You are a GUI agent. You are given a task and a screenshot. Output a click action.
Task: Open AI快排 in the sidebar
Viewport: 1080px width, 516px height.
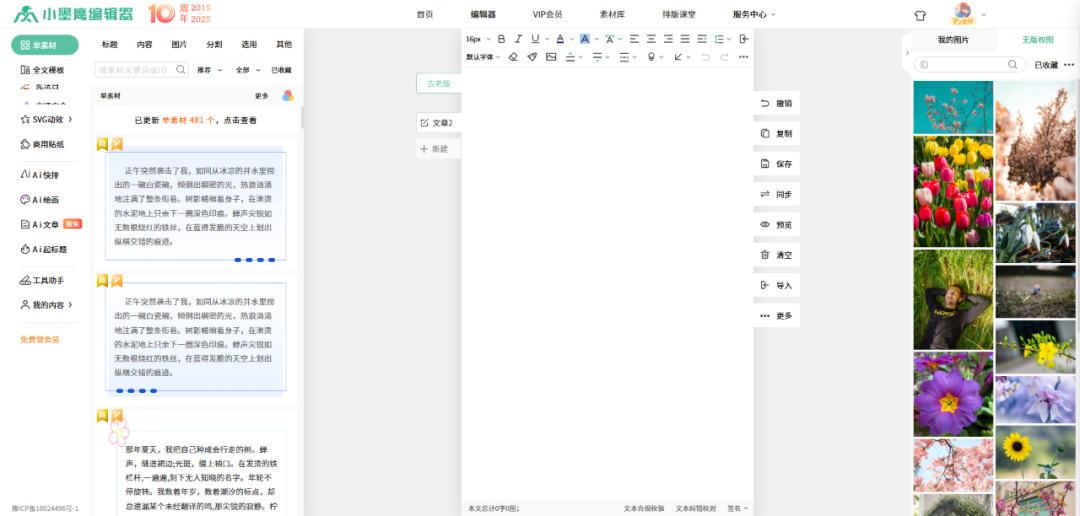pyautogui.click(x=41, y=175)
